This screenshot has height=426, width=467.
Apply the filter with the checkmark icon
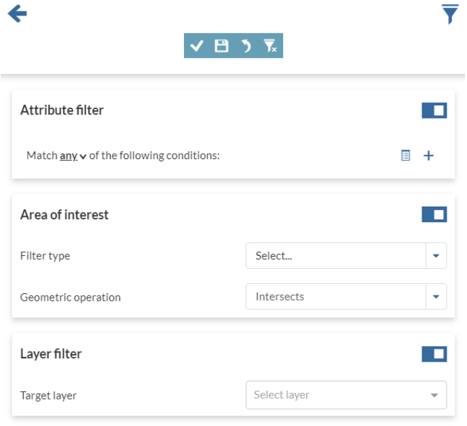[197, 46]
